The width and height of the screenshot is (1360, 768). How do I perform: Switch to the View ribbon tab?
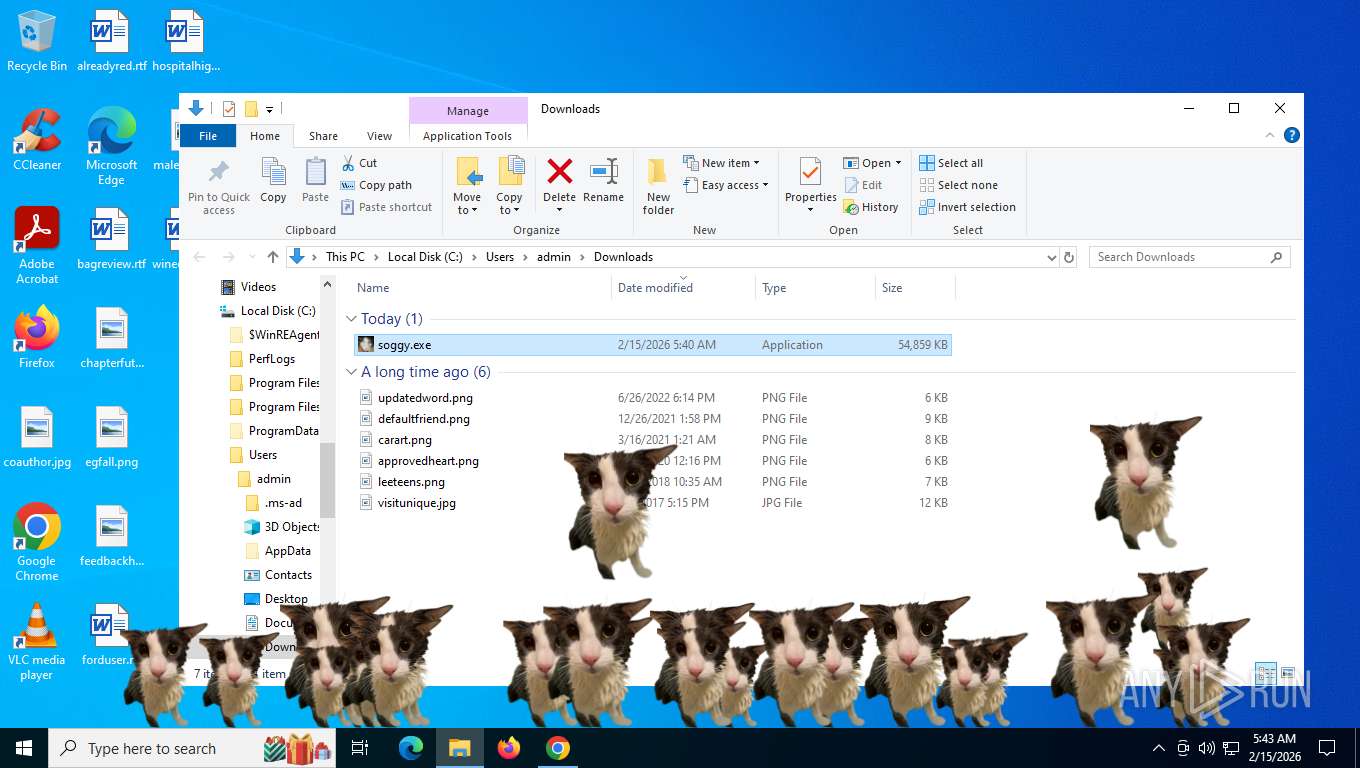coord(380,136)
